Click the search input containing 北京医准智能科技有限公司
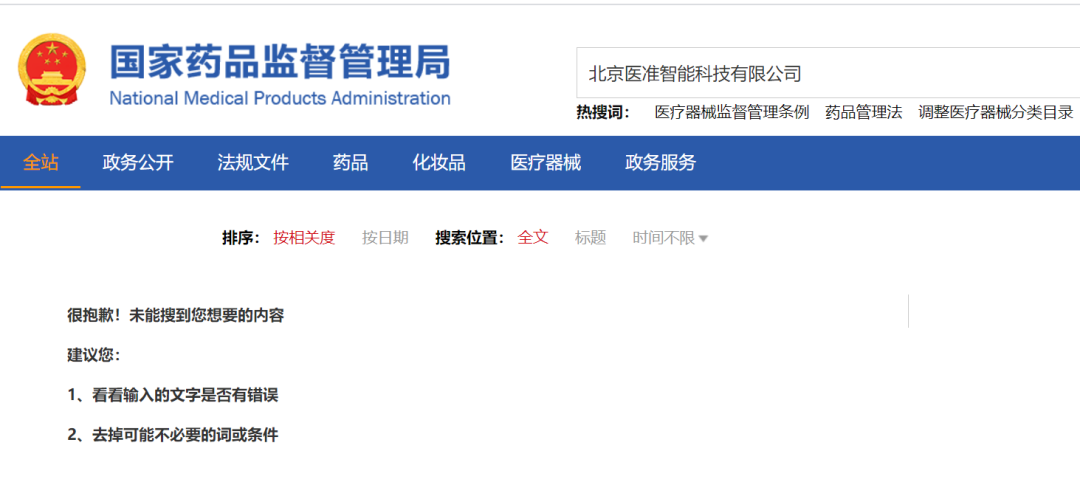Screen dimensions: 1080x499 (828, 73)
